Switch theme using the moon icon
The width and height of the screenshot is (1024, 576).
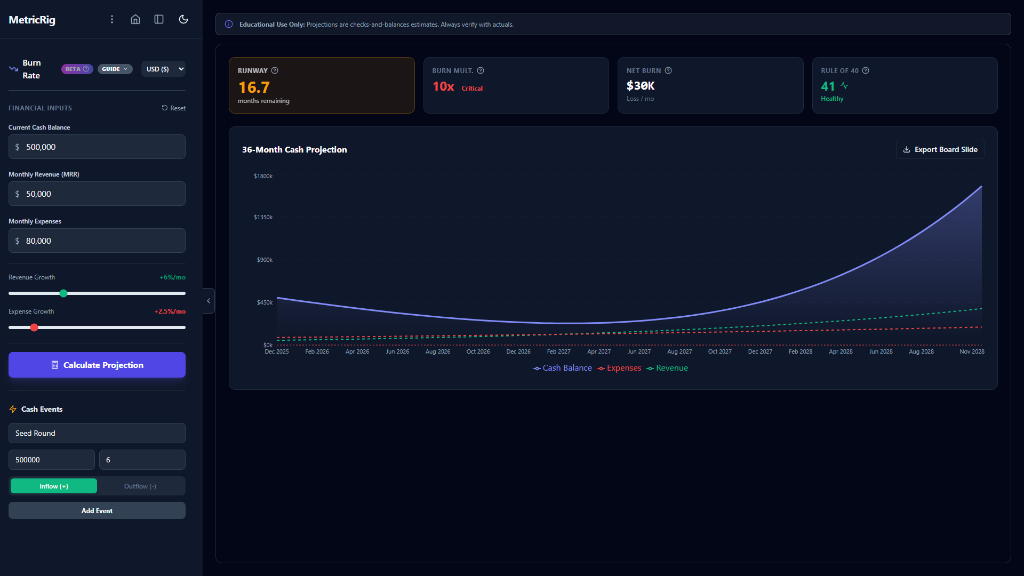click(x=183, y=19)
